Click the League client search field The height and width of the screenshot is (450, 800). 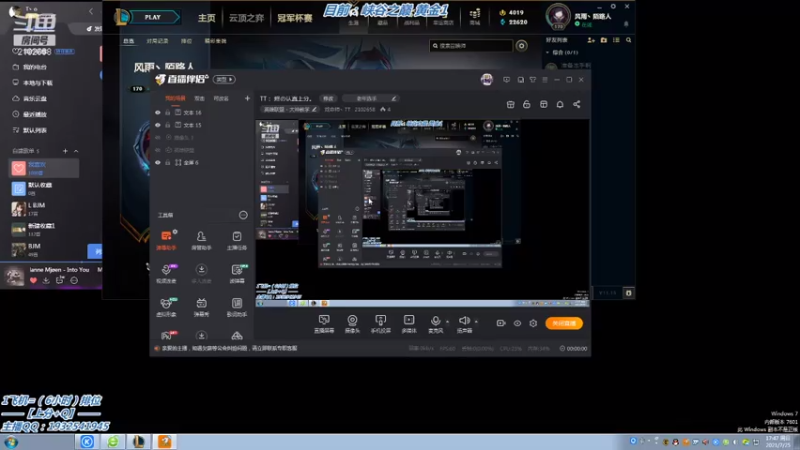coord(471,46)
